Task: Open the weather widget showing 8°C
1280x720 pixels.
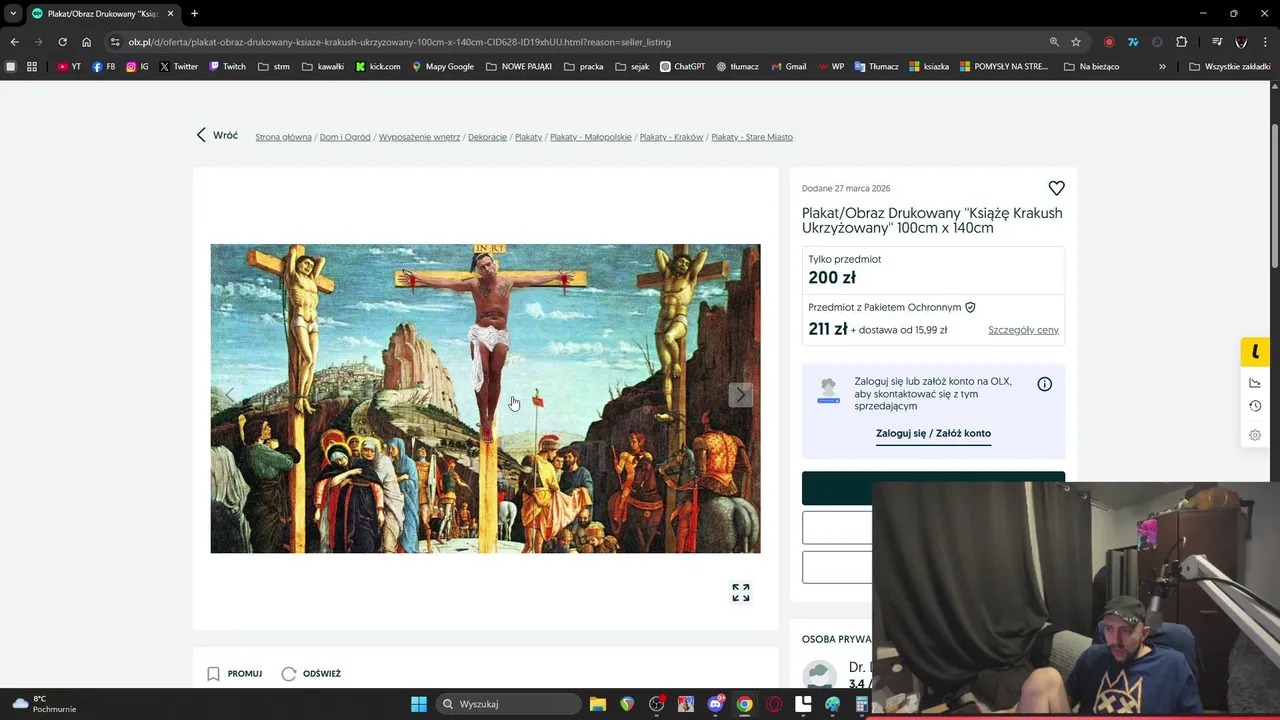Action: [x=44, y=704]
